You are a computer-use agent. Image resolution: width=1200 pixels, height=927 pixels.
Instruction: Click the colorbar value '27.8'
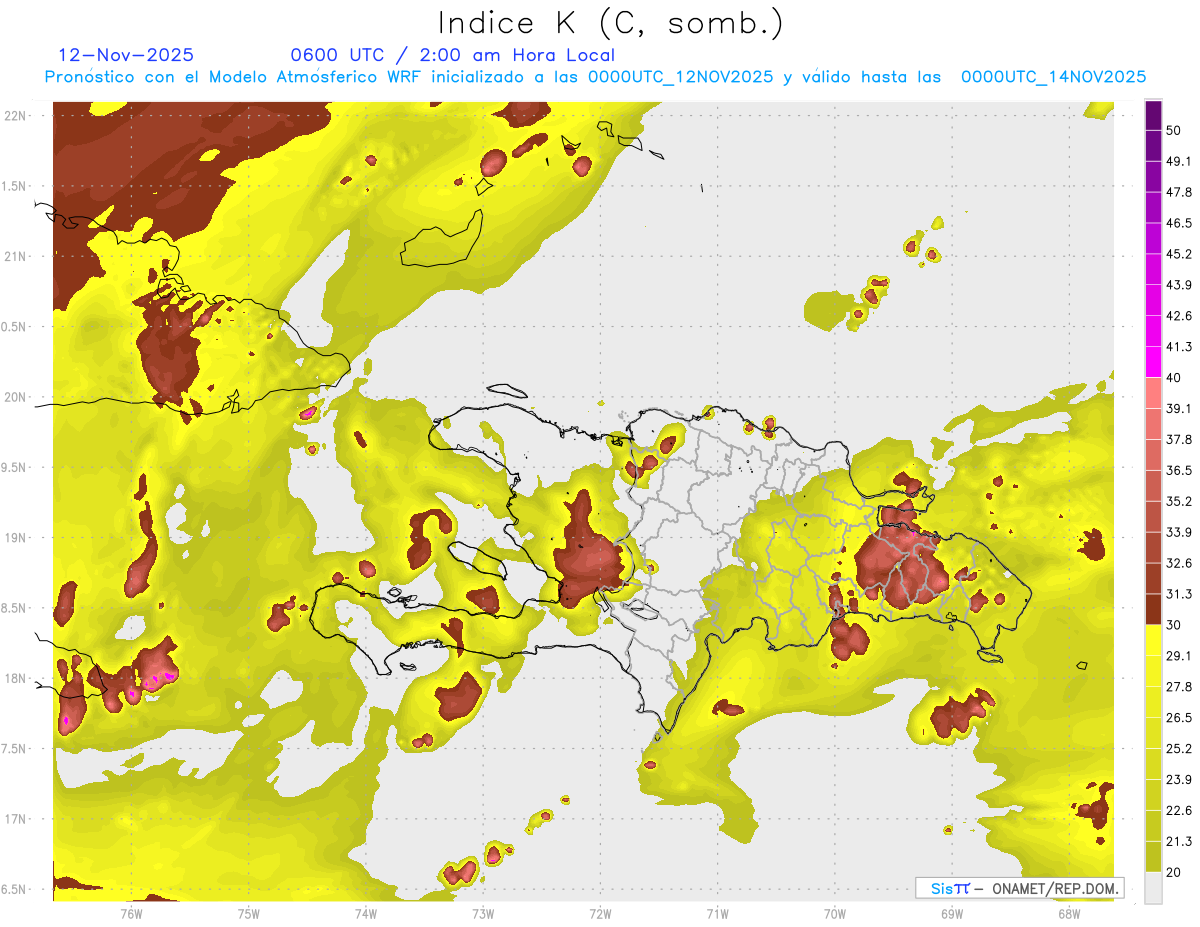coord(1179,686)
